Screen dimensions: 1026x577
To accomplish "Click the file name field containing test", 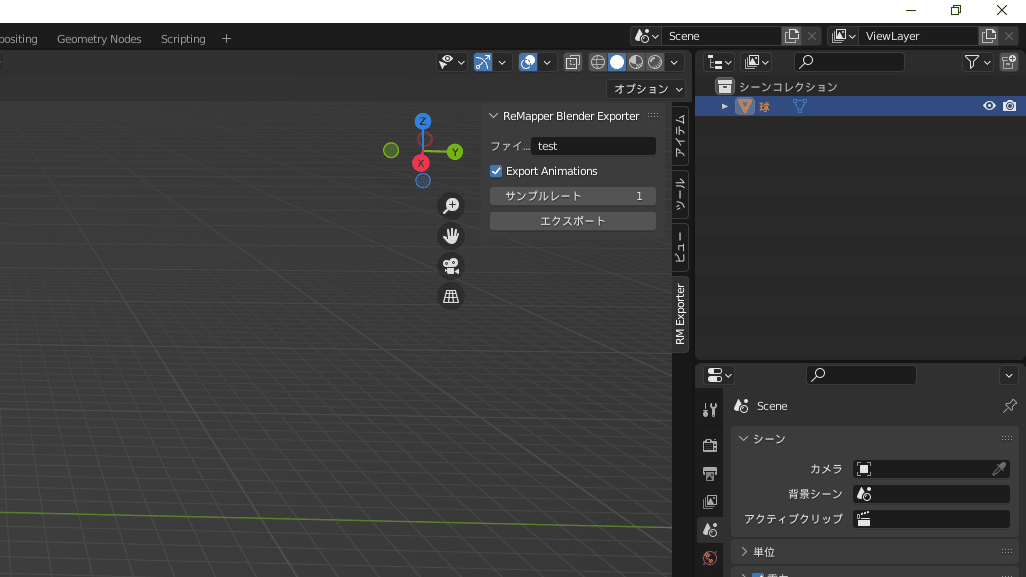I will click(x=593, y=146).
